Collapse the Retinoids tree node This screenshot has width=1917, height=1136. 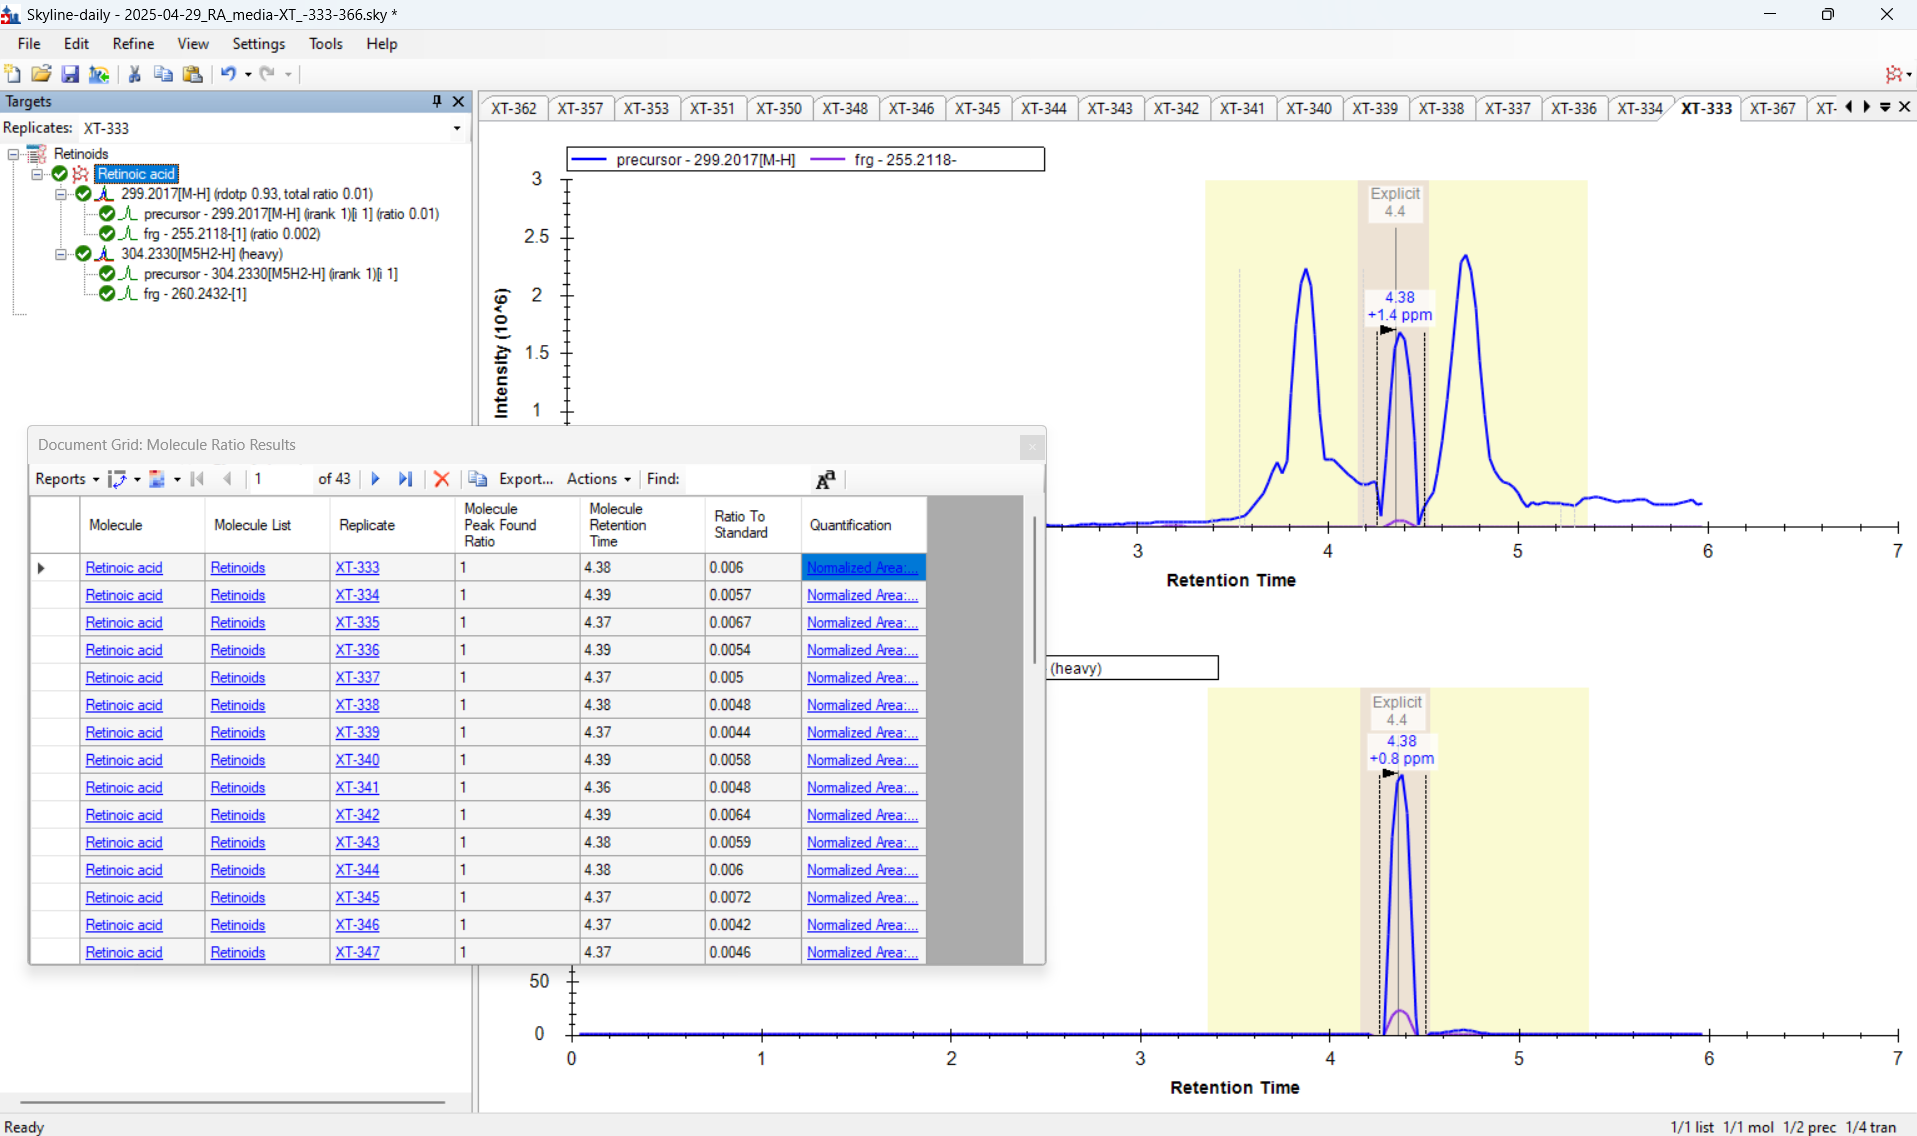[14, 154]
